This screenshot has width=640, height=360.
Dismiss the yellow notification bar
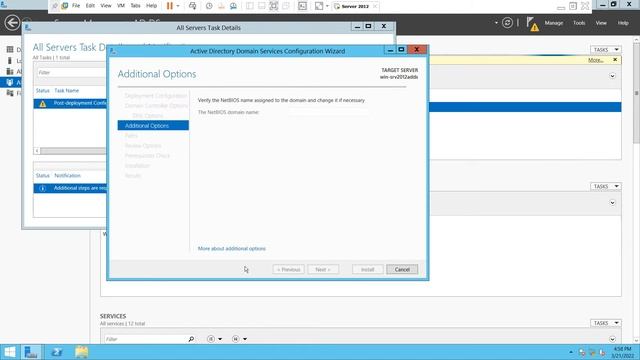(x=615, y=60)
